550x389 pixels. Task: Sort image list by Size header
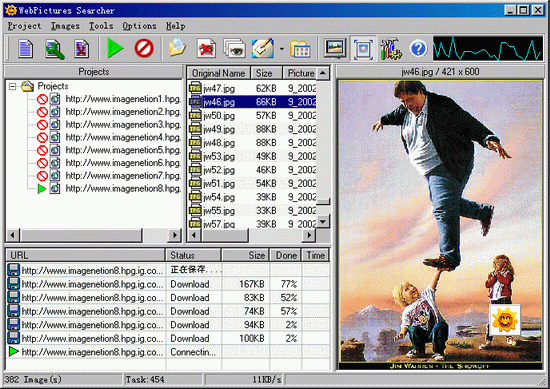pos(266,73)
